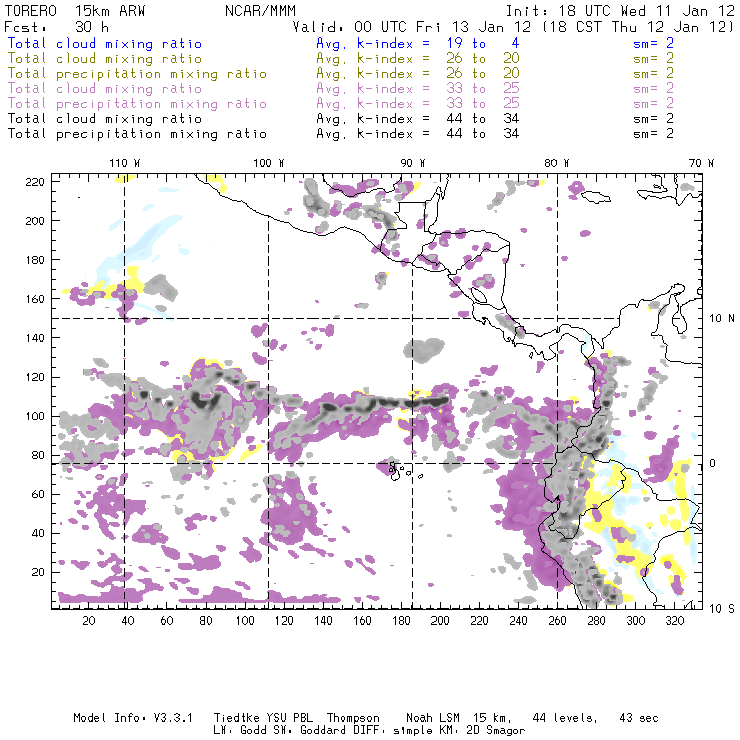740x740 pixels.
Task: Click the blue 'sm= 2' value
Action: pyautogui.click(x=653, y=43)
